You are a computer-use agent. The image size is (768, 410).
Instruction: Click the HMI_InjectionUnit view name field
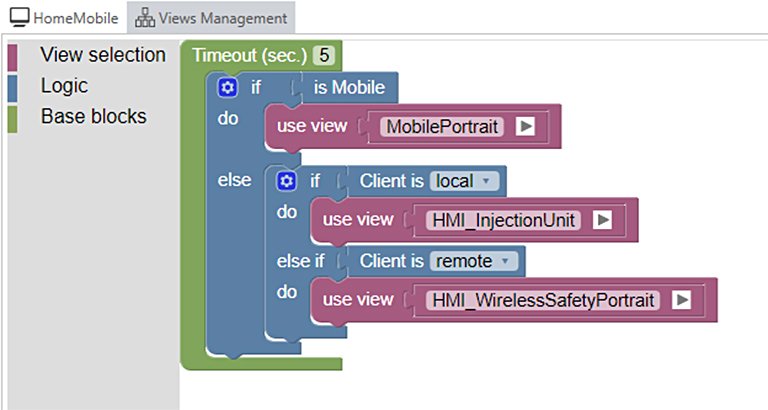tap(504, 220)
